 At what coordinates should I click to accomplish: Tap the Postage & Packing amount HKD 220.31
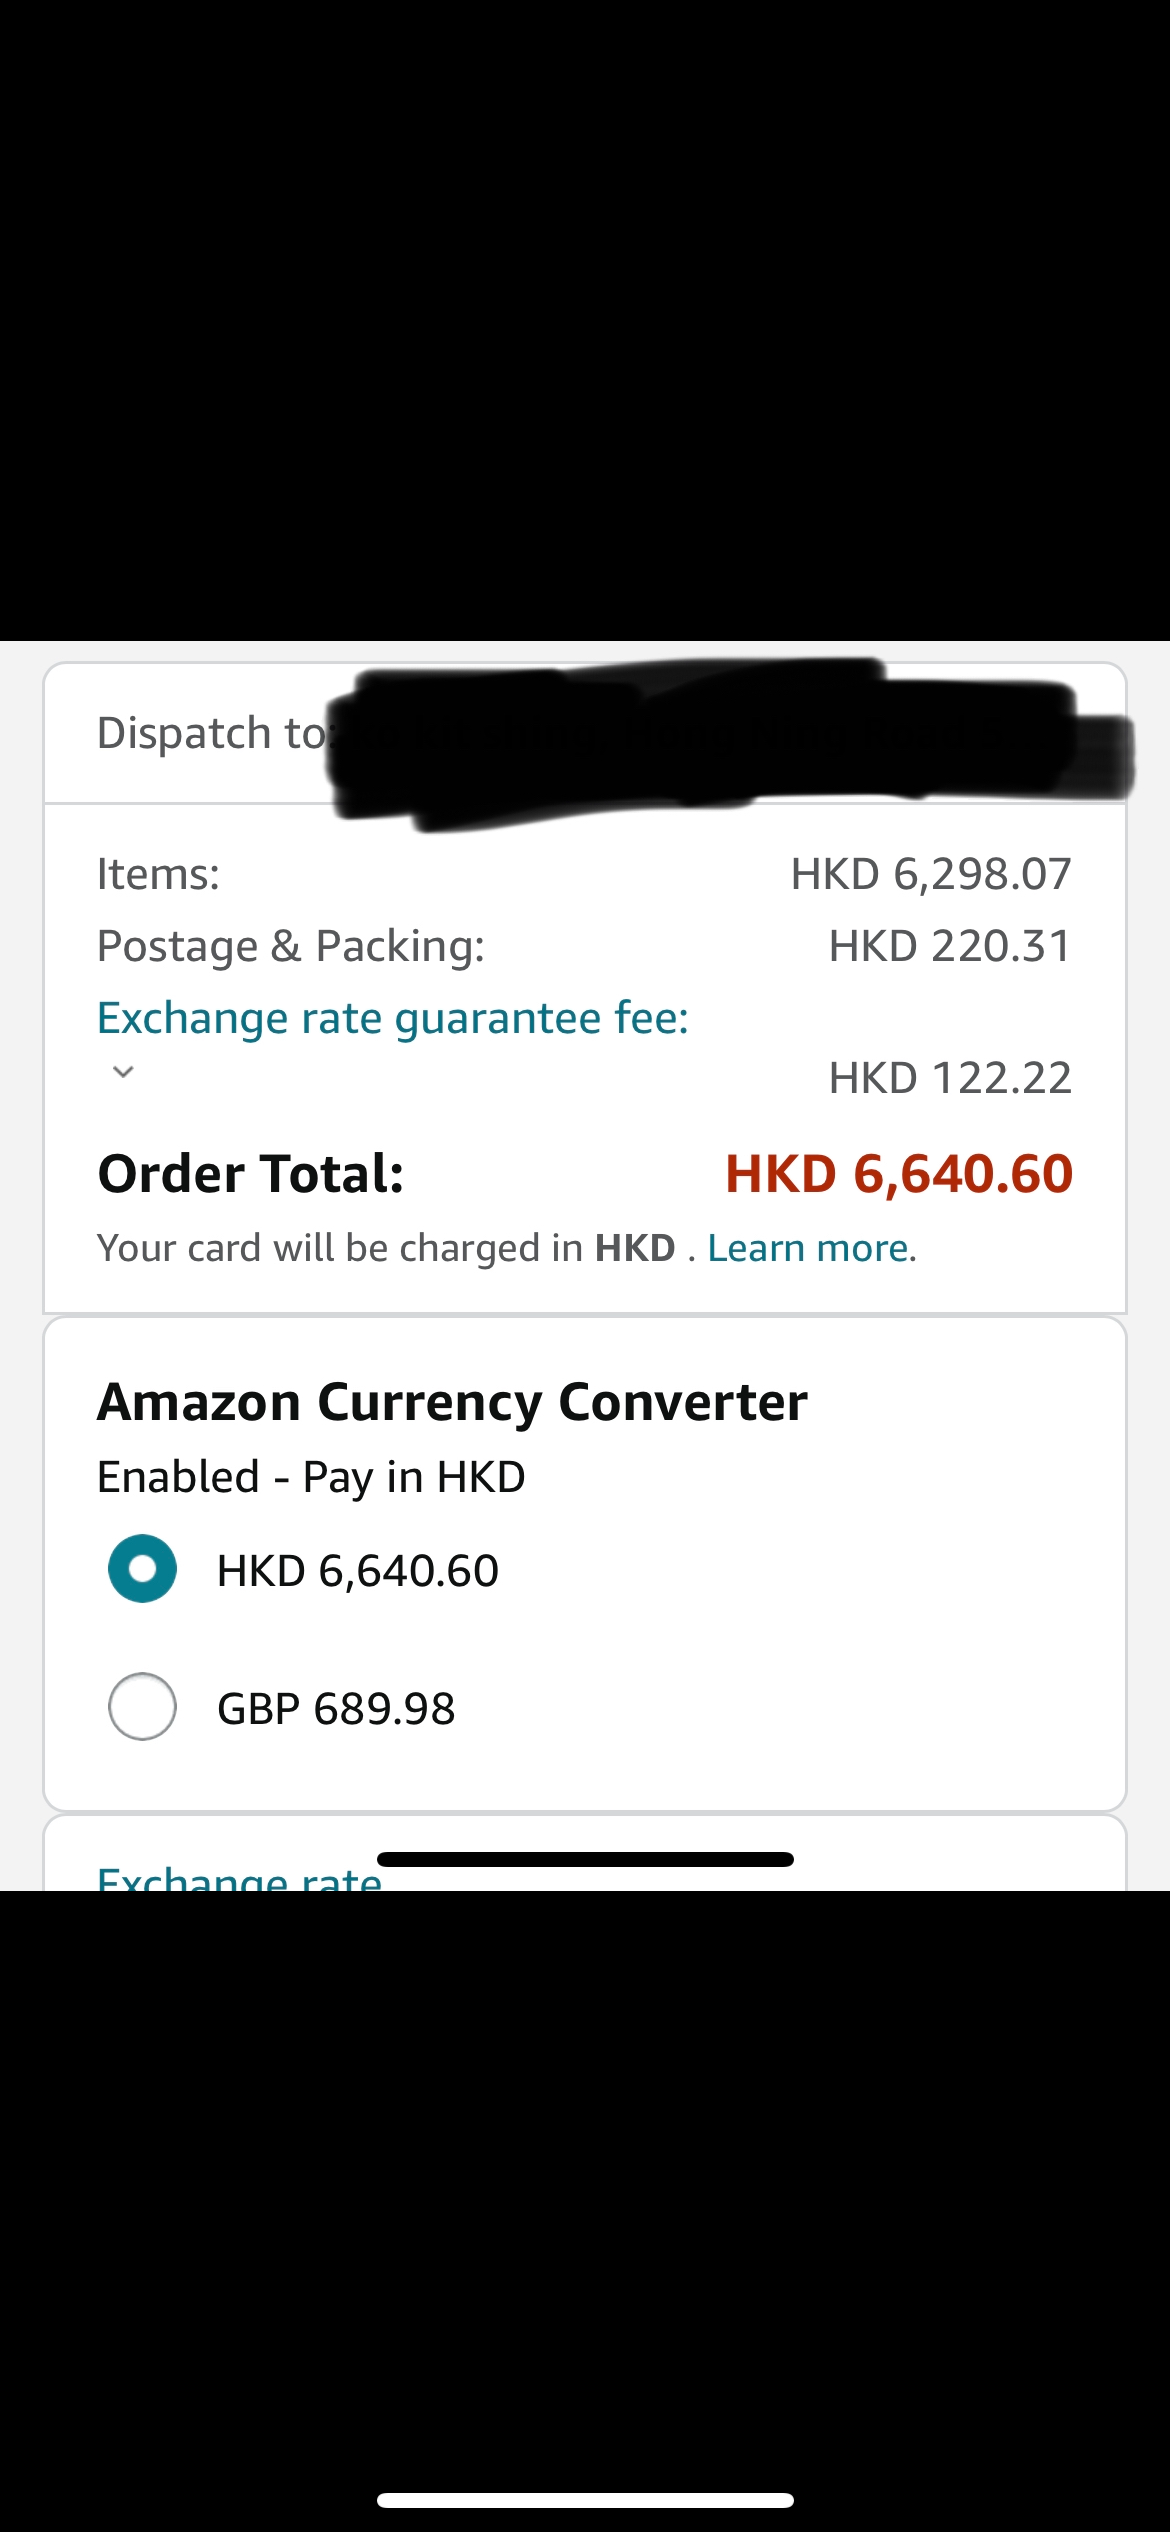point(950,946)
